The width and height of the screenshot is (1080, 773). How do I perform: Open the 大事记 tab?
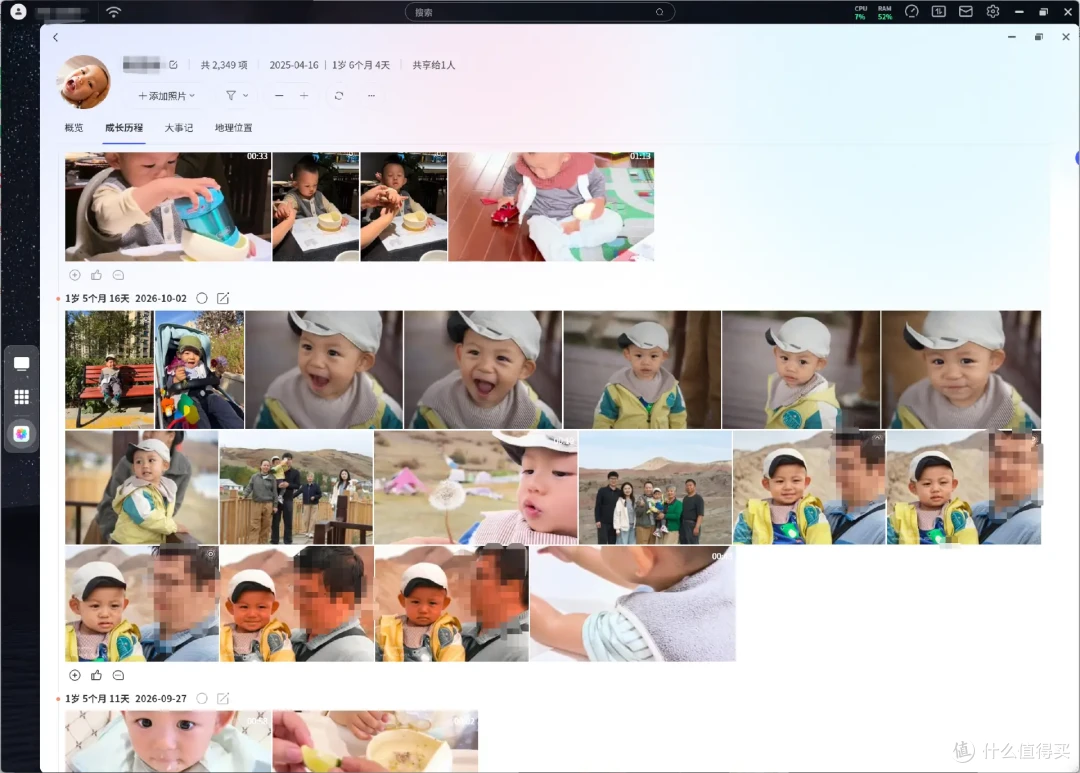coord(179,127)
